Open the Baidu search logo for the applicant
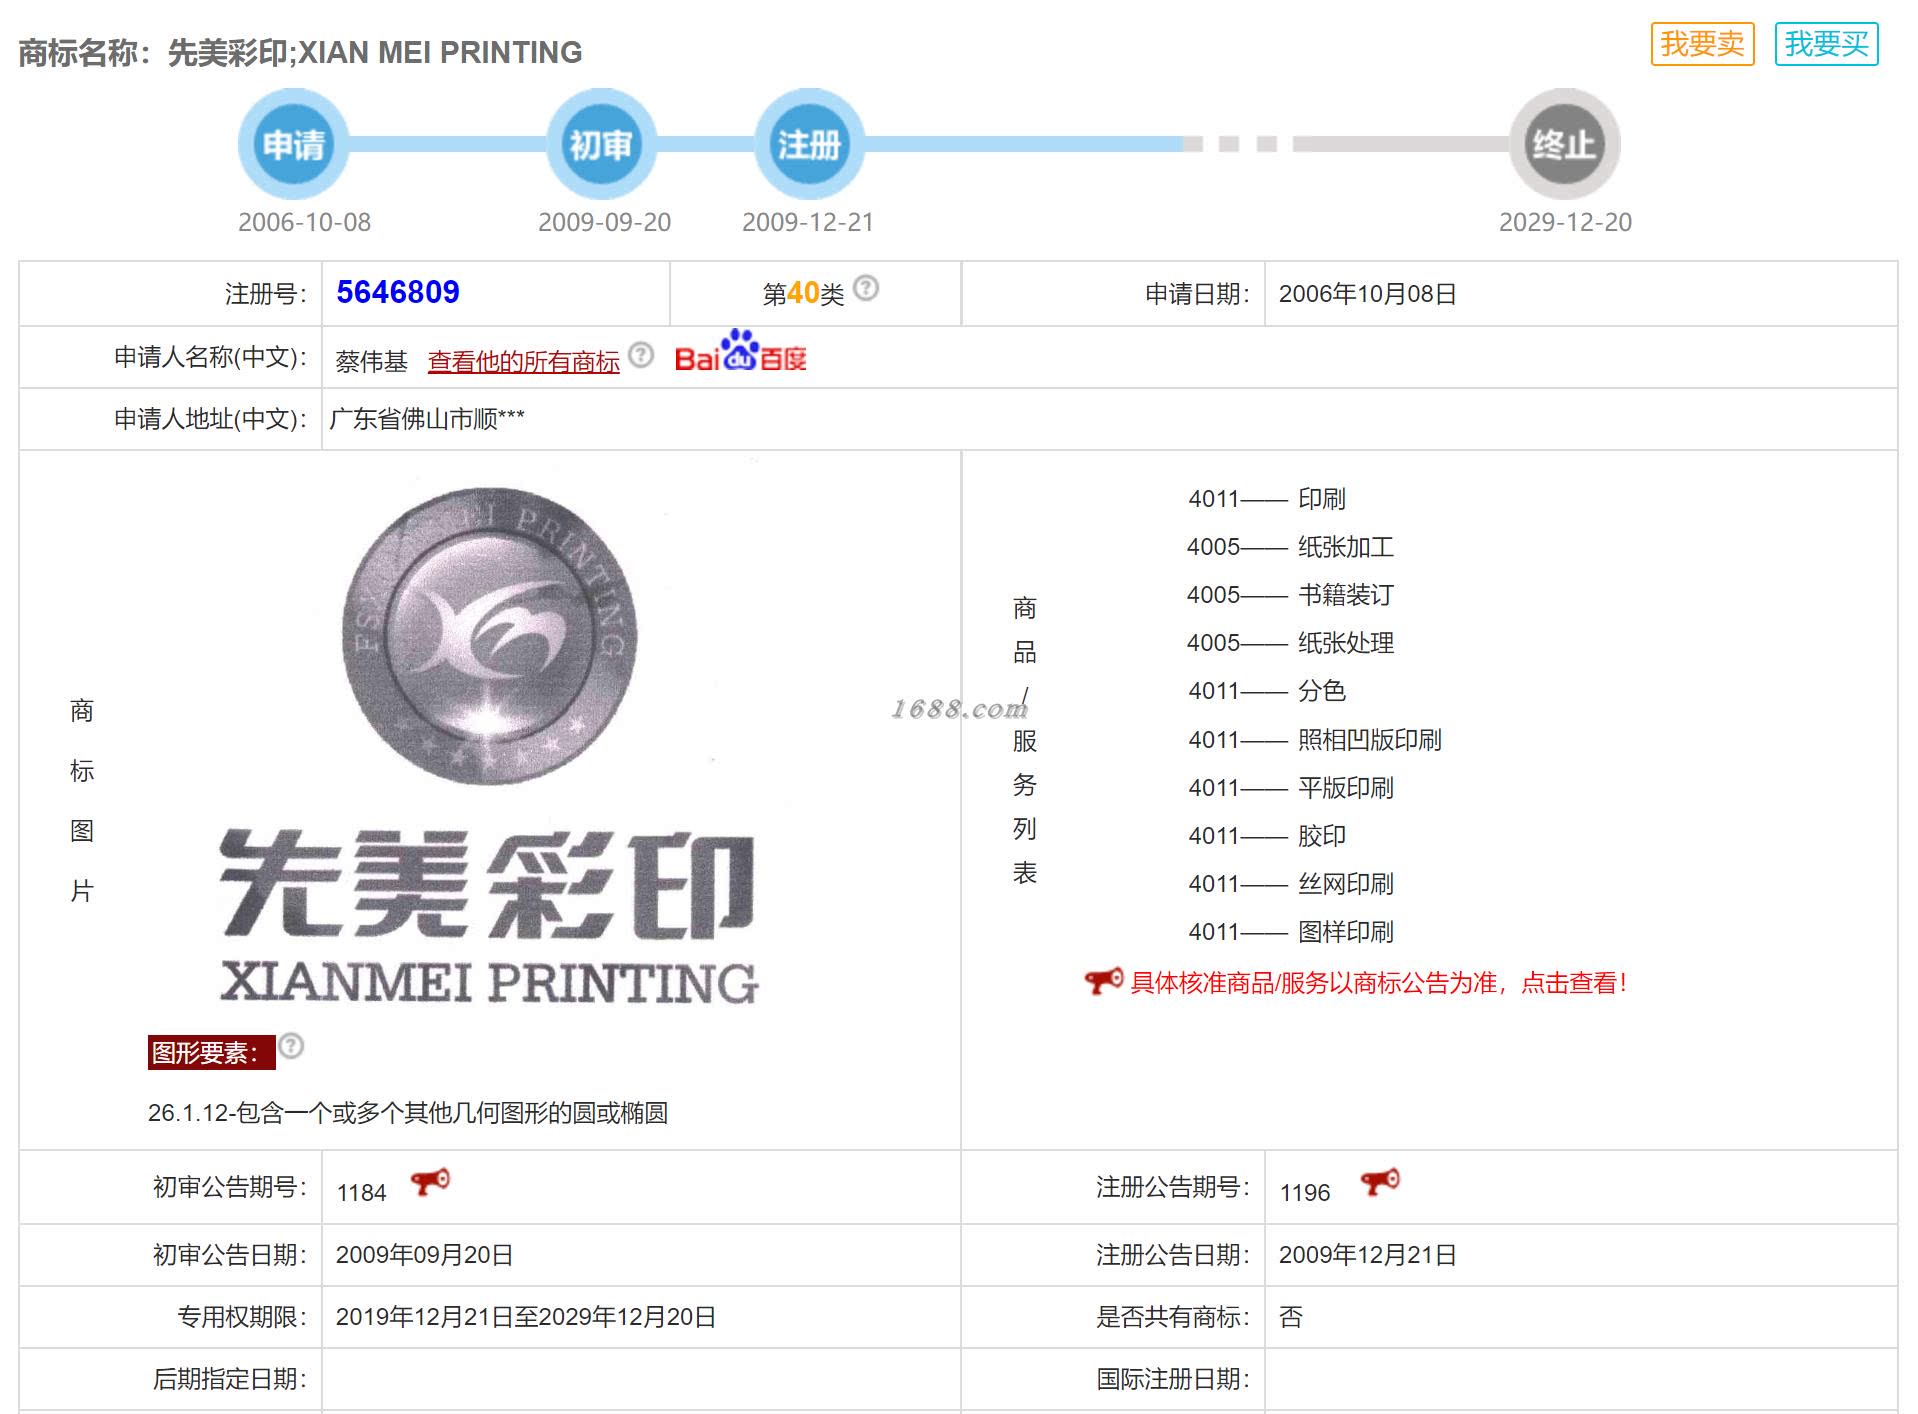This screenshot has width=1918, height=1414. [x=740, y=352]
